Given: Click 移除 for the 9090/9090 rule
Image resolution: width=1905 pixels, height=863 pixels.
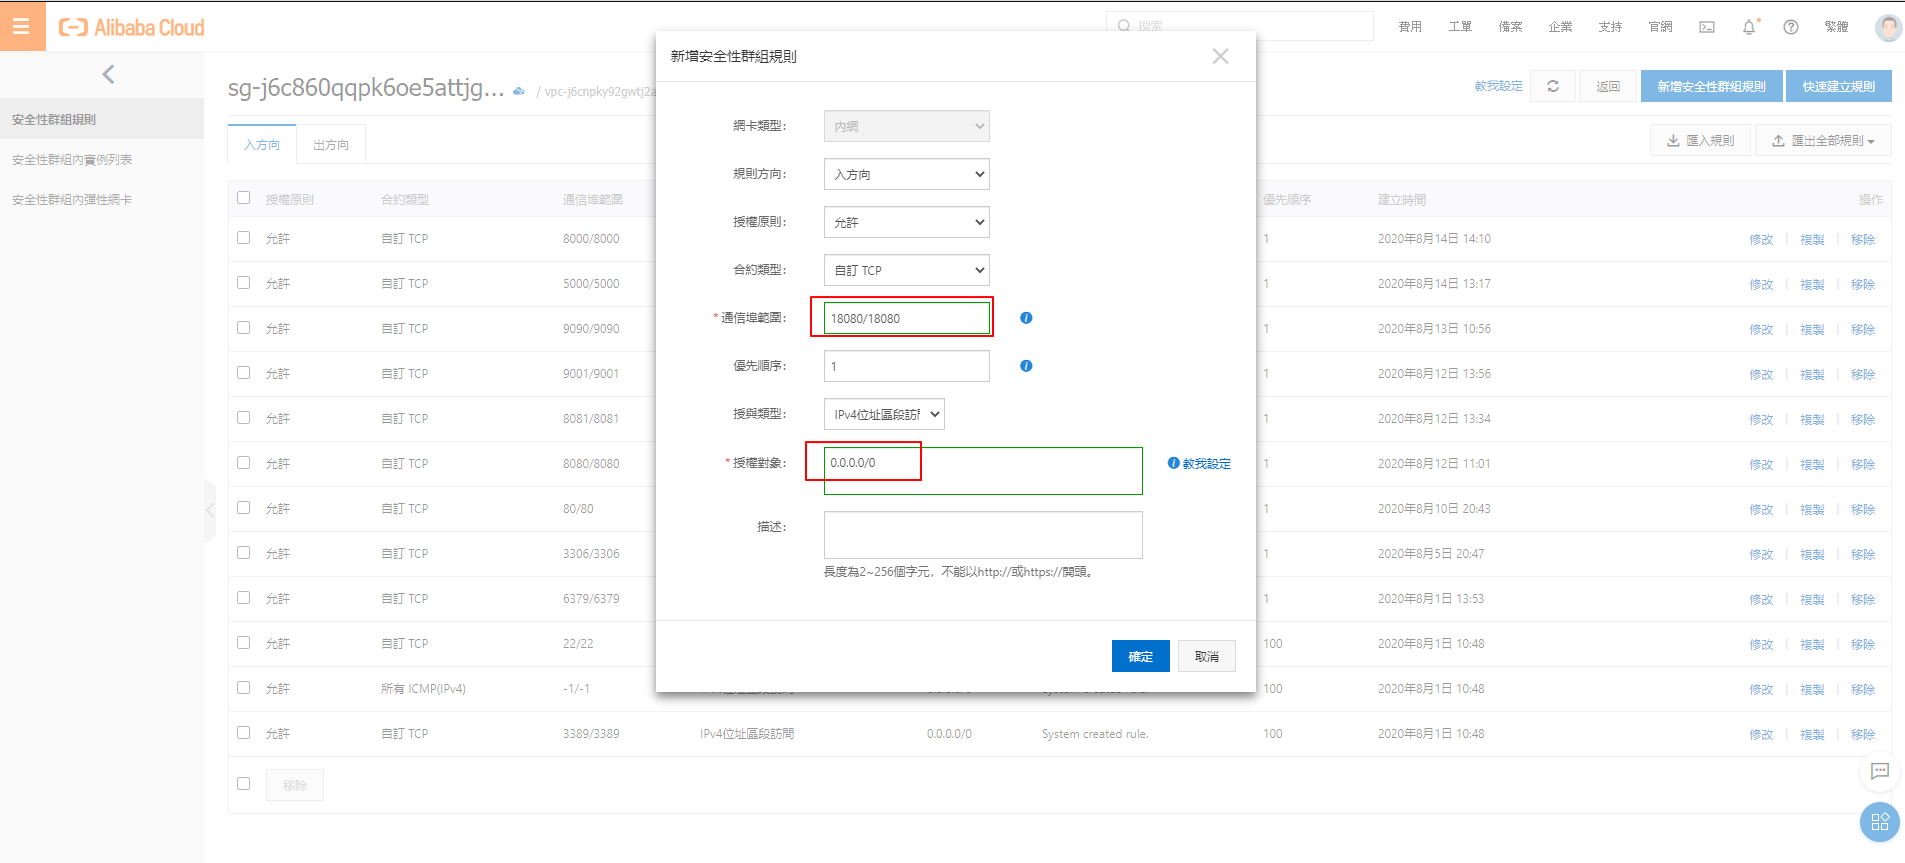Looking at the screenshot, I should pyautogui.click(x=1863, y=330).
